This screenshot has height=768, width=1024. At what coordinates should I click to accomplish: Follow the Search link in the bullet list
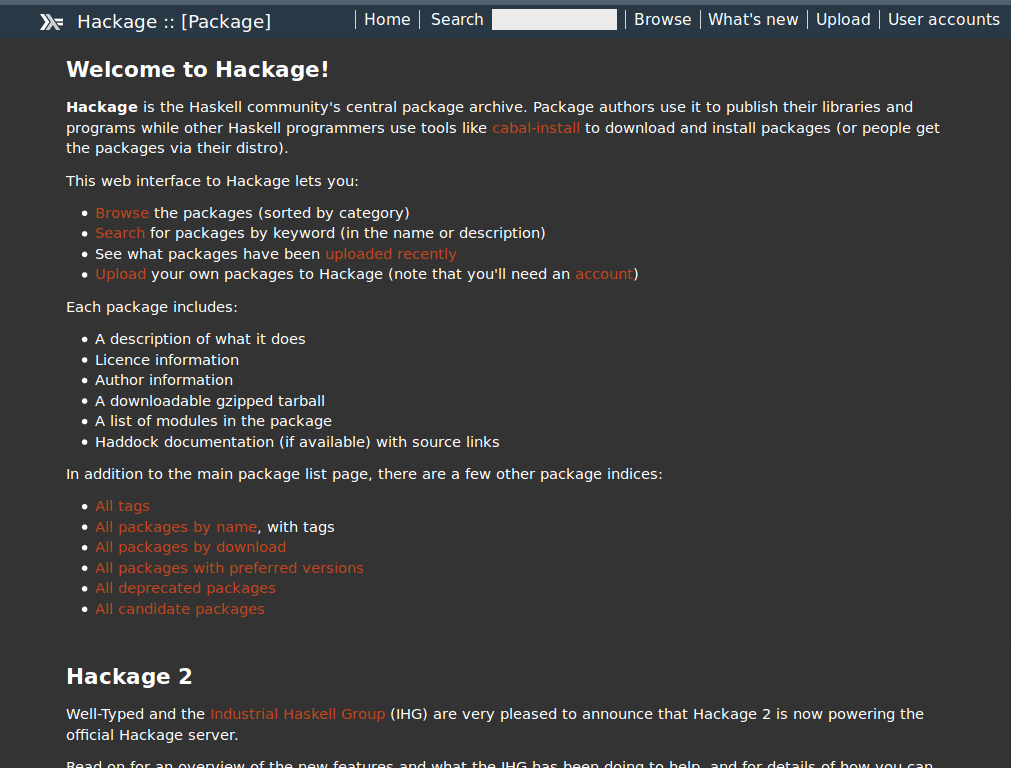point(120,233)
